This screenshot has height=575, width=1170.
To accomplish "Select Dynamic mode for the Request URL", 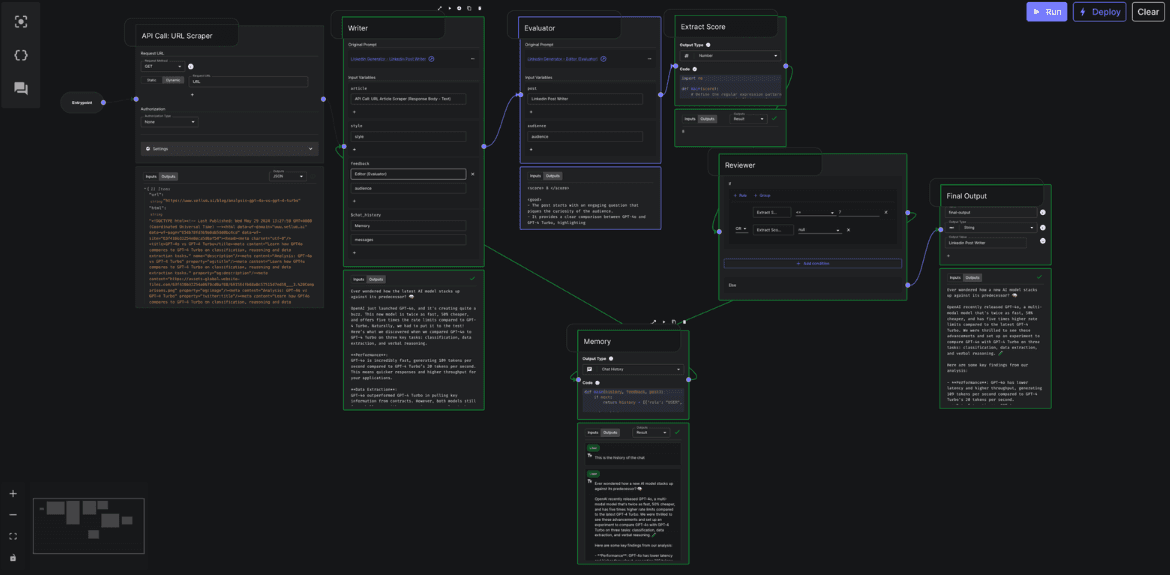I will (173, 80).
